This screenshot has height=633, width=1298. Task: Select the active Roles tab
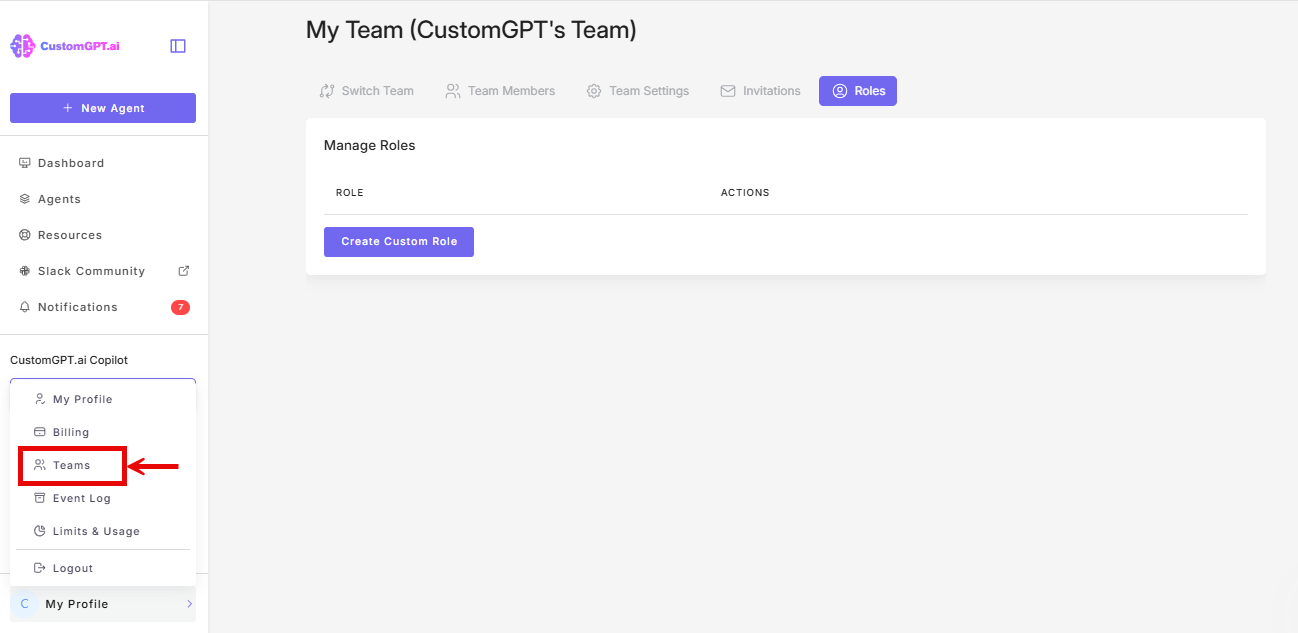tap(858, 90)
